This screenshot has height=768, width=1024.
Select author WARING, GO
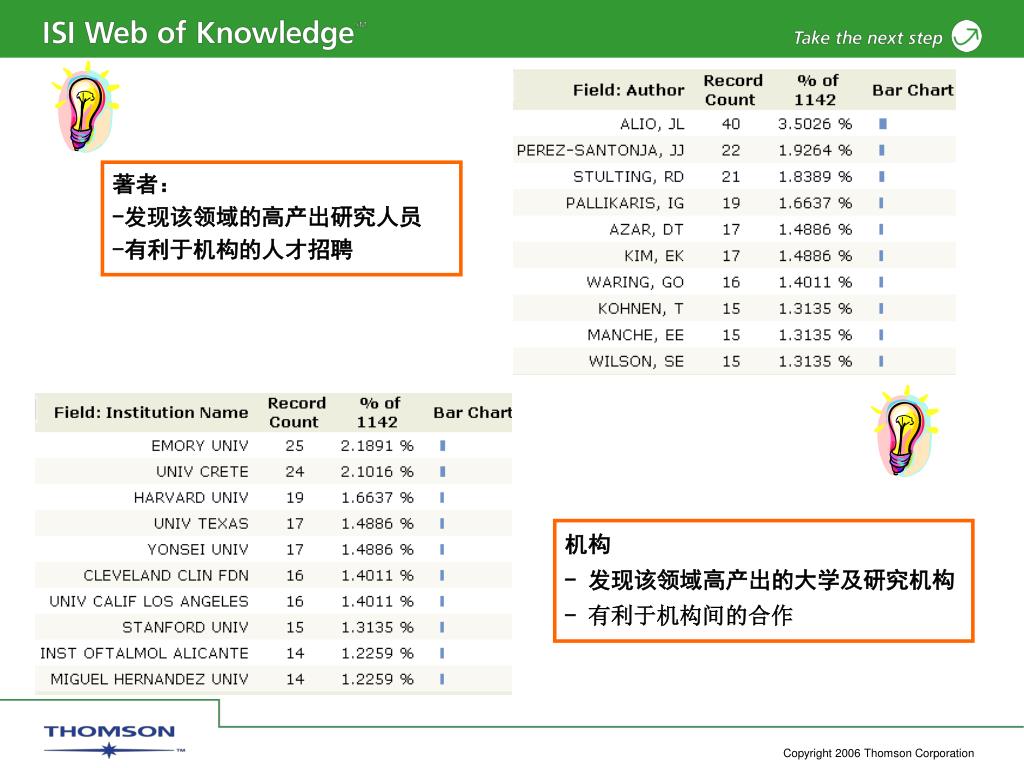click(x=635, y=282)
